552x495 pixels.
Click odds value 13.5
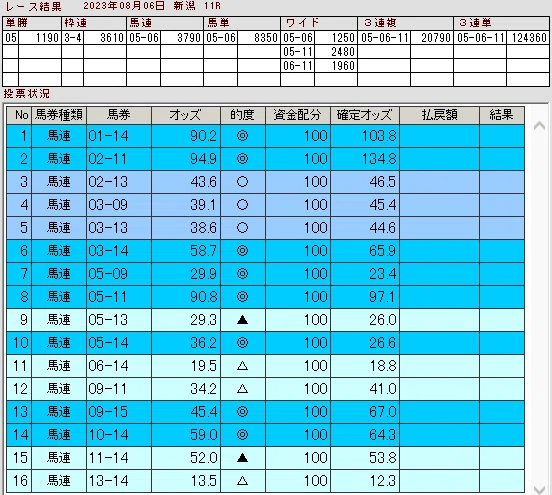[203, 481]
